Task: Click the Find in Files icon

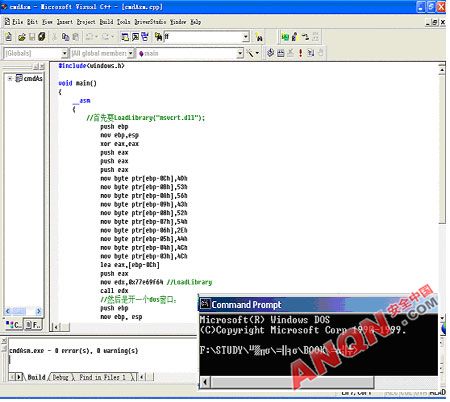Action: [x=158, y=37]
